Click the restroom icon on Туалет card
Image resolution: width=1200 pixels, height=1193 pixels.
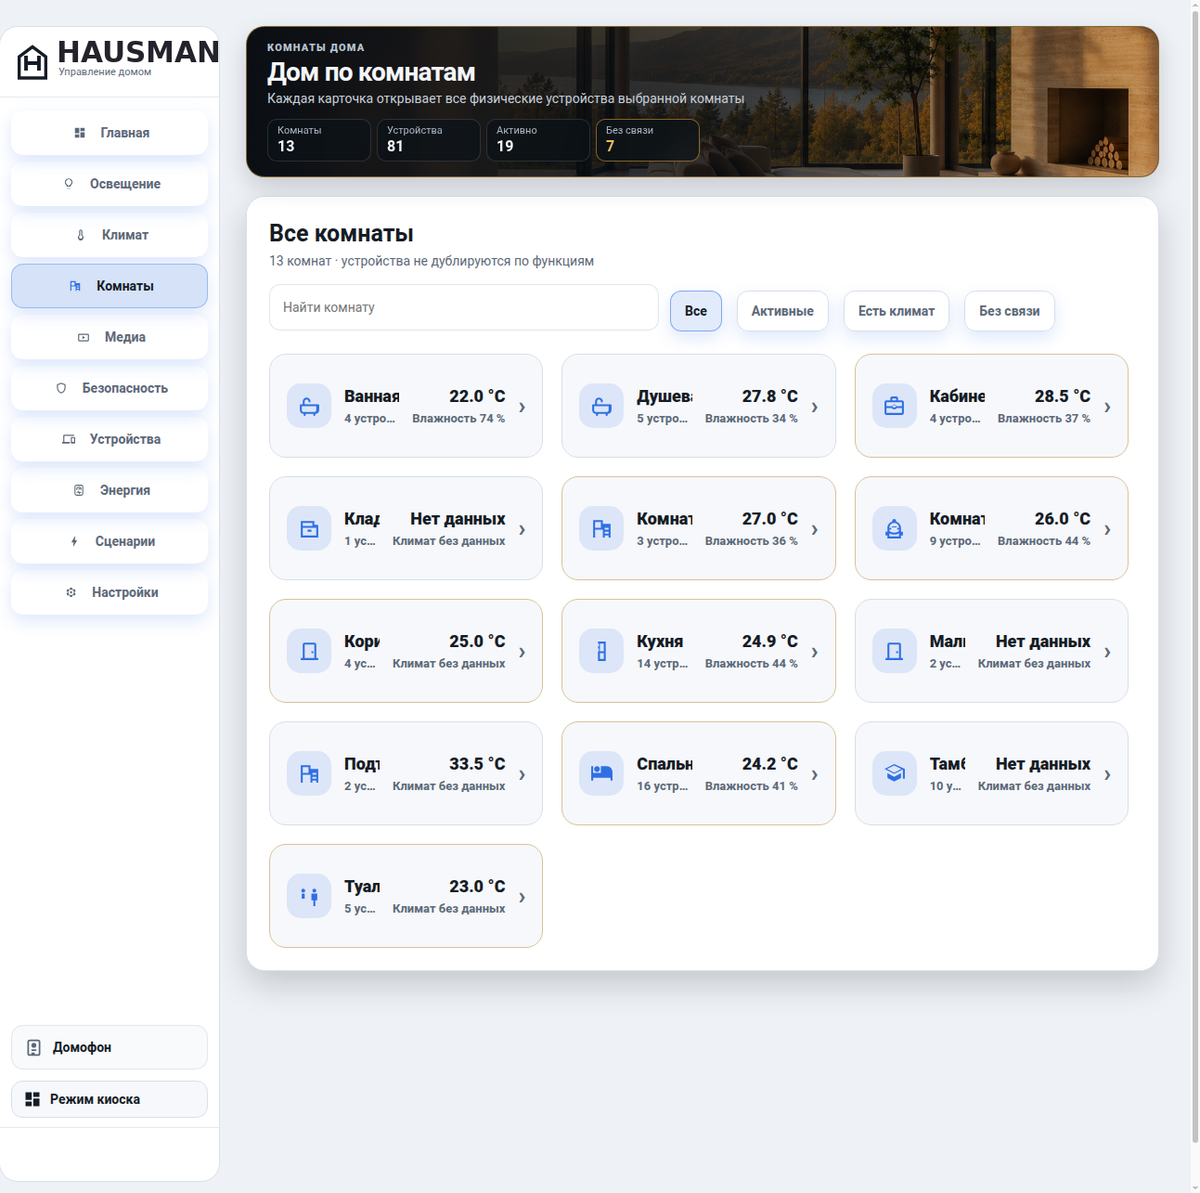click(309, 897)
